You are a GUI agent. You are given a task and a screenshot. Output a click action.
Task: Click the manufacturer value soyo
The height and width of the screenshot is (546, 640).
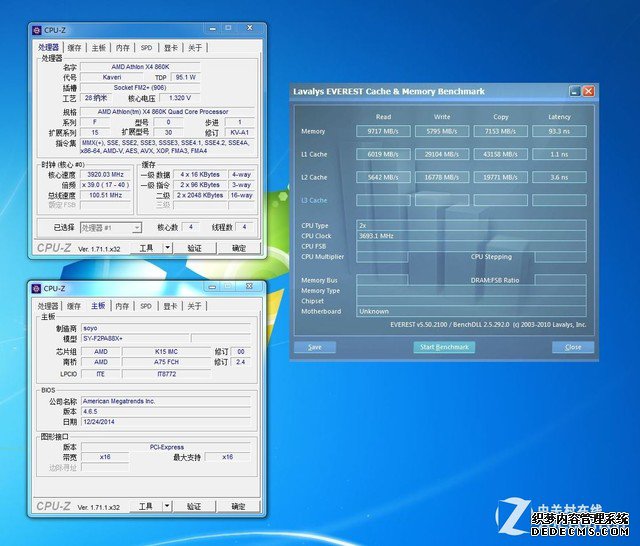point(166,328)
